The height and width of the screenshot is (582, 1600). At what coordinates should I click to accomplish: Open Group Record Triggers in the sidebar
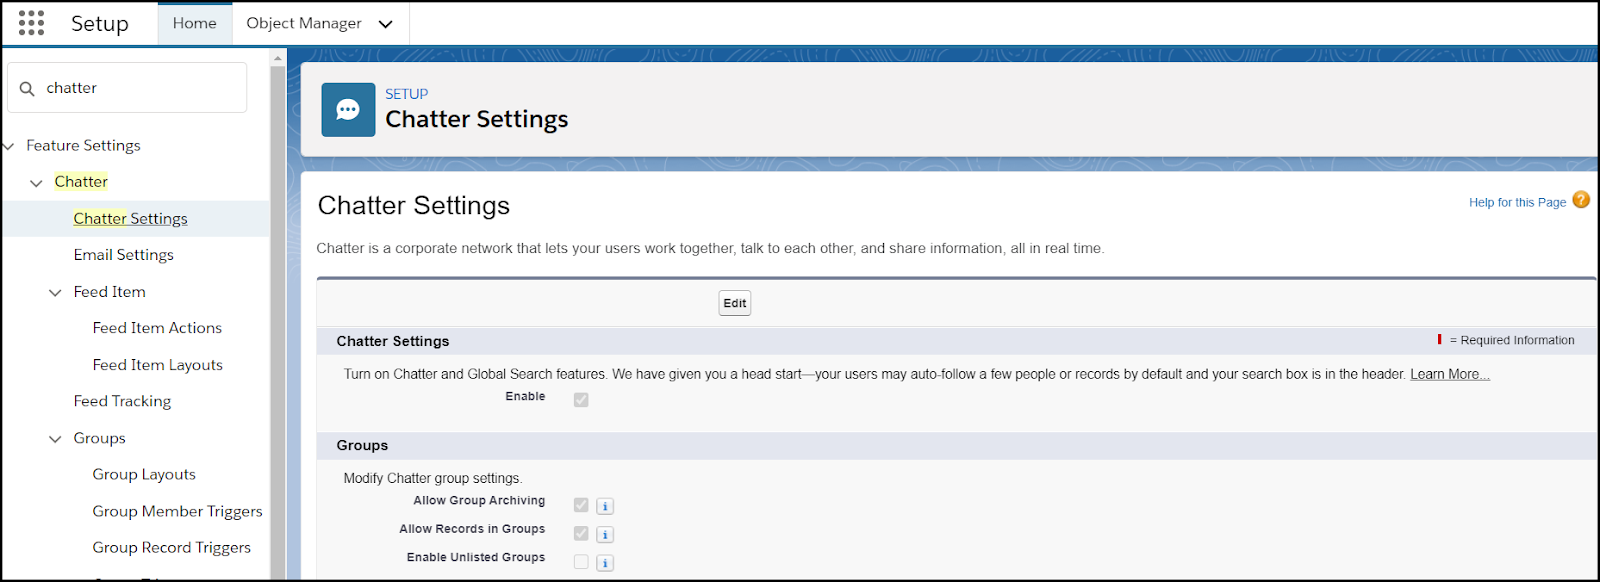point(171,547)
